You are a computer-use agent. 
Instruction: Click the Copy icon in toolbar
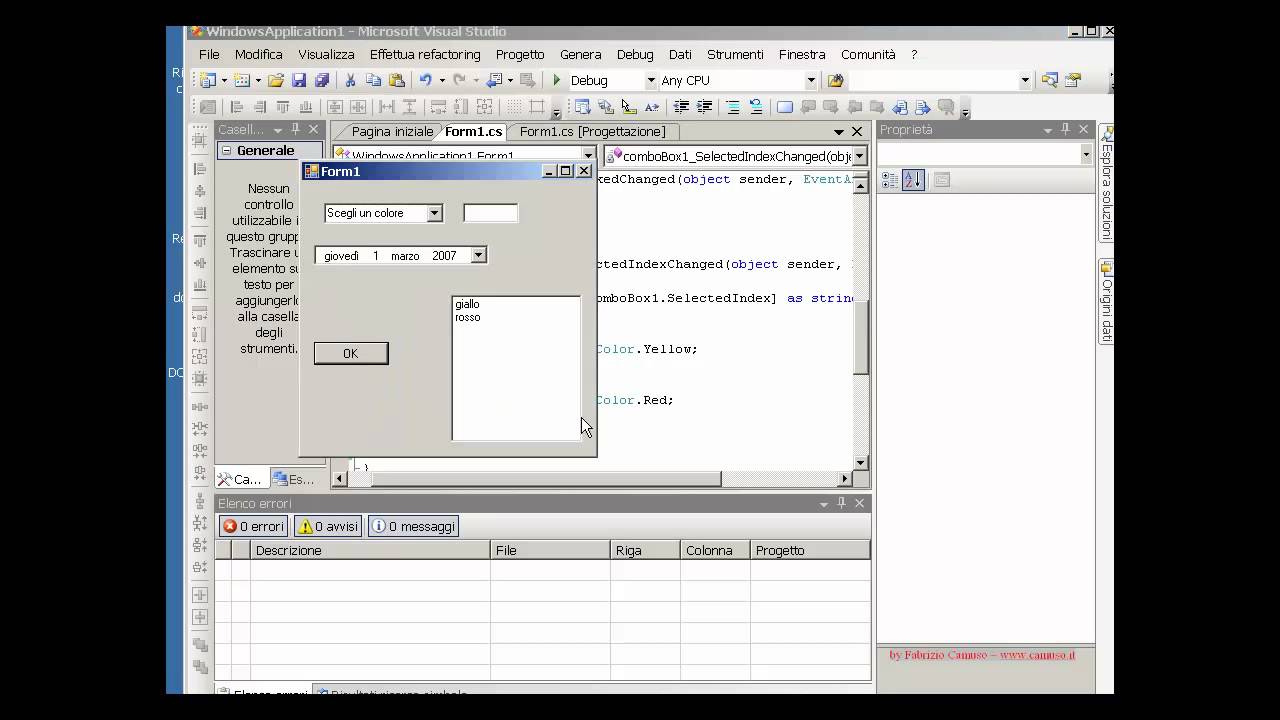373,80
